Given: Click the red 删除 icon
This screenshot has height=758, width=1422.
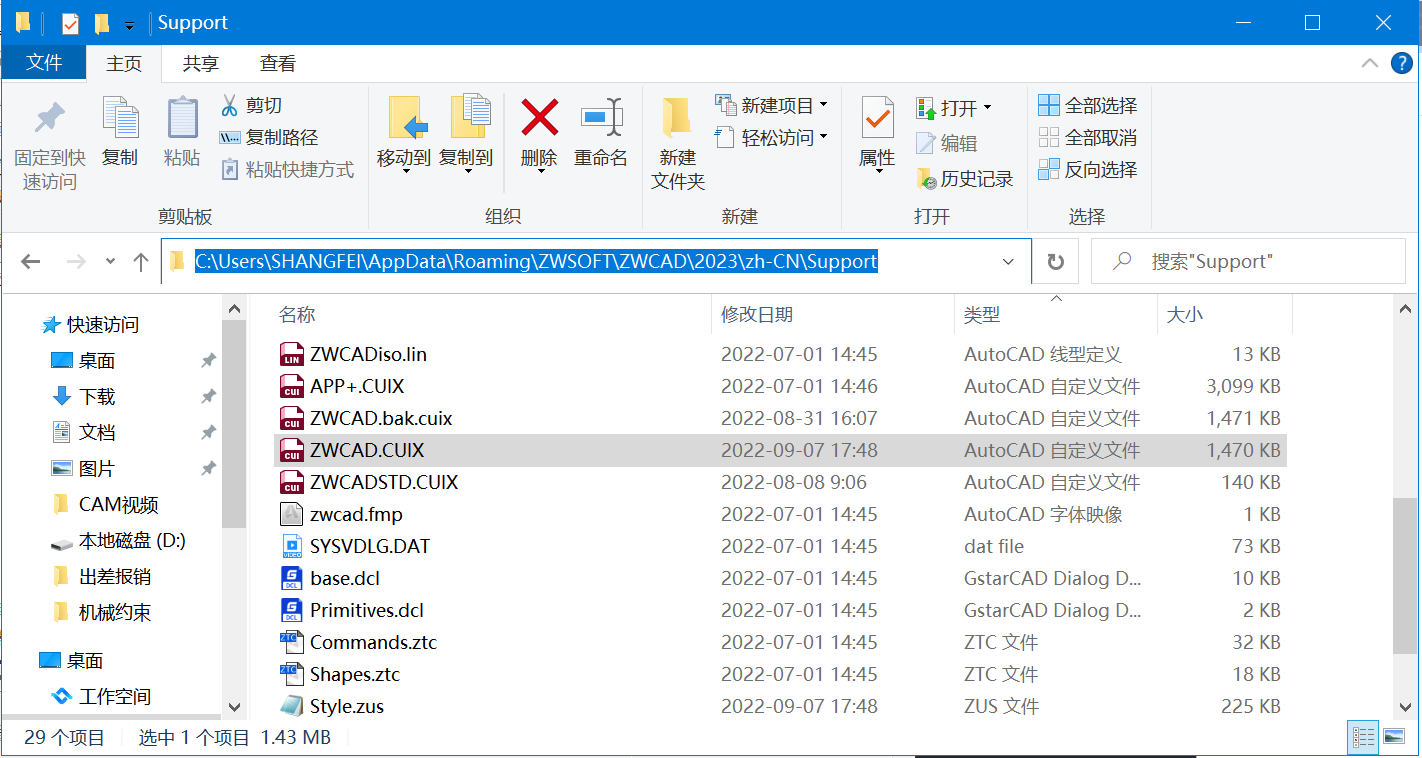Looking at the screenshot, I should [x=539, y=118].
